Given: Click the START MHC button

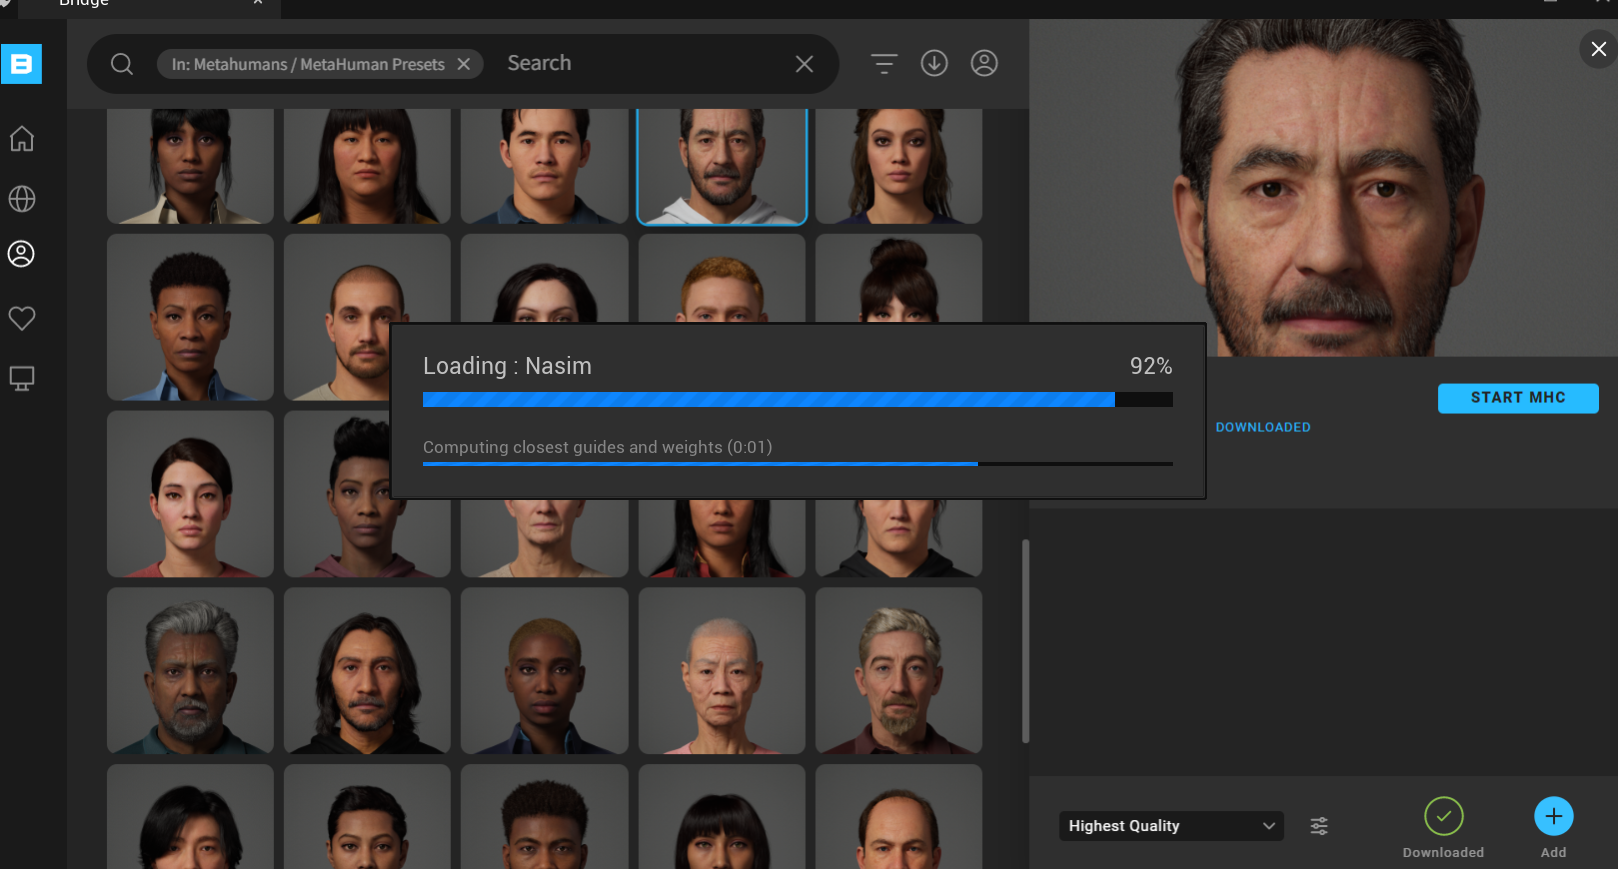Looking at the screenshot, I should point(1518,398).
